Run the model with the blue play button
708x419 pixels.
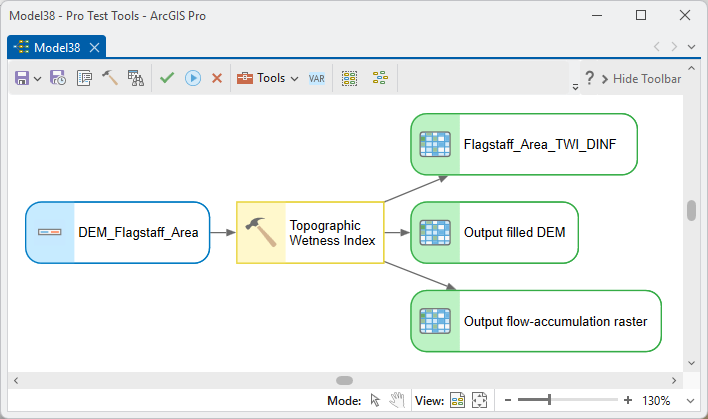click(x=193, y=78)
